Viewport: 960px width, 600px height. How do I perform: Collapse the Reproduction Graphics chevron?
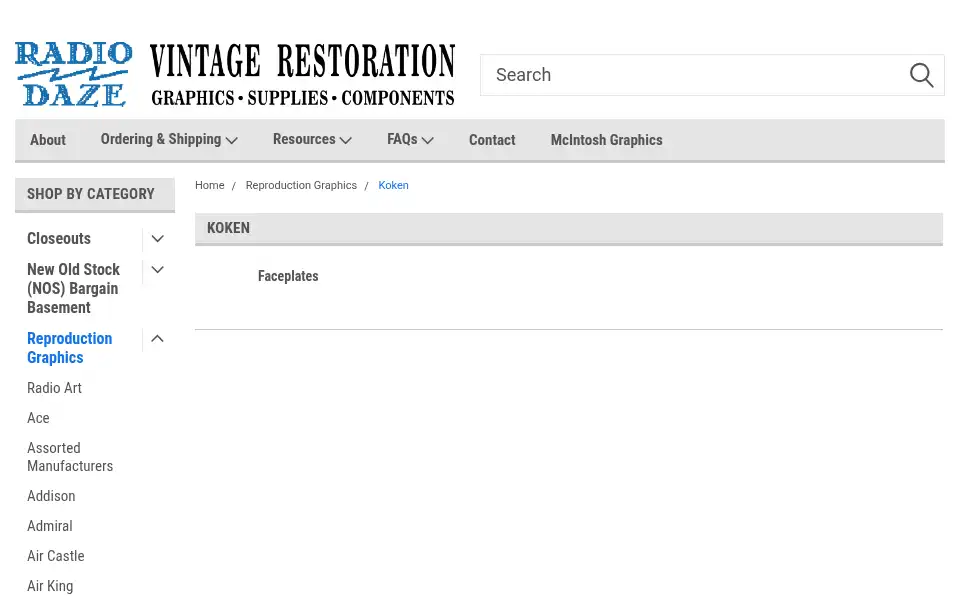click(157, 339)
